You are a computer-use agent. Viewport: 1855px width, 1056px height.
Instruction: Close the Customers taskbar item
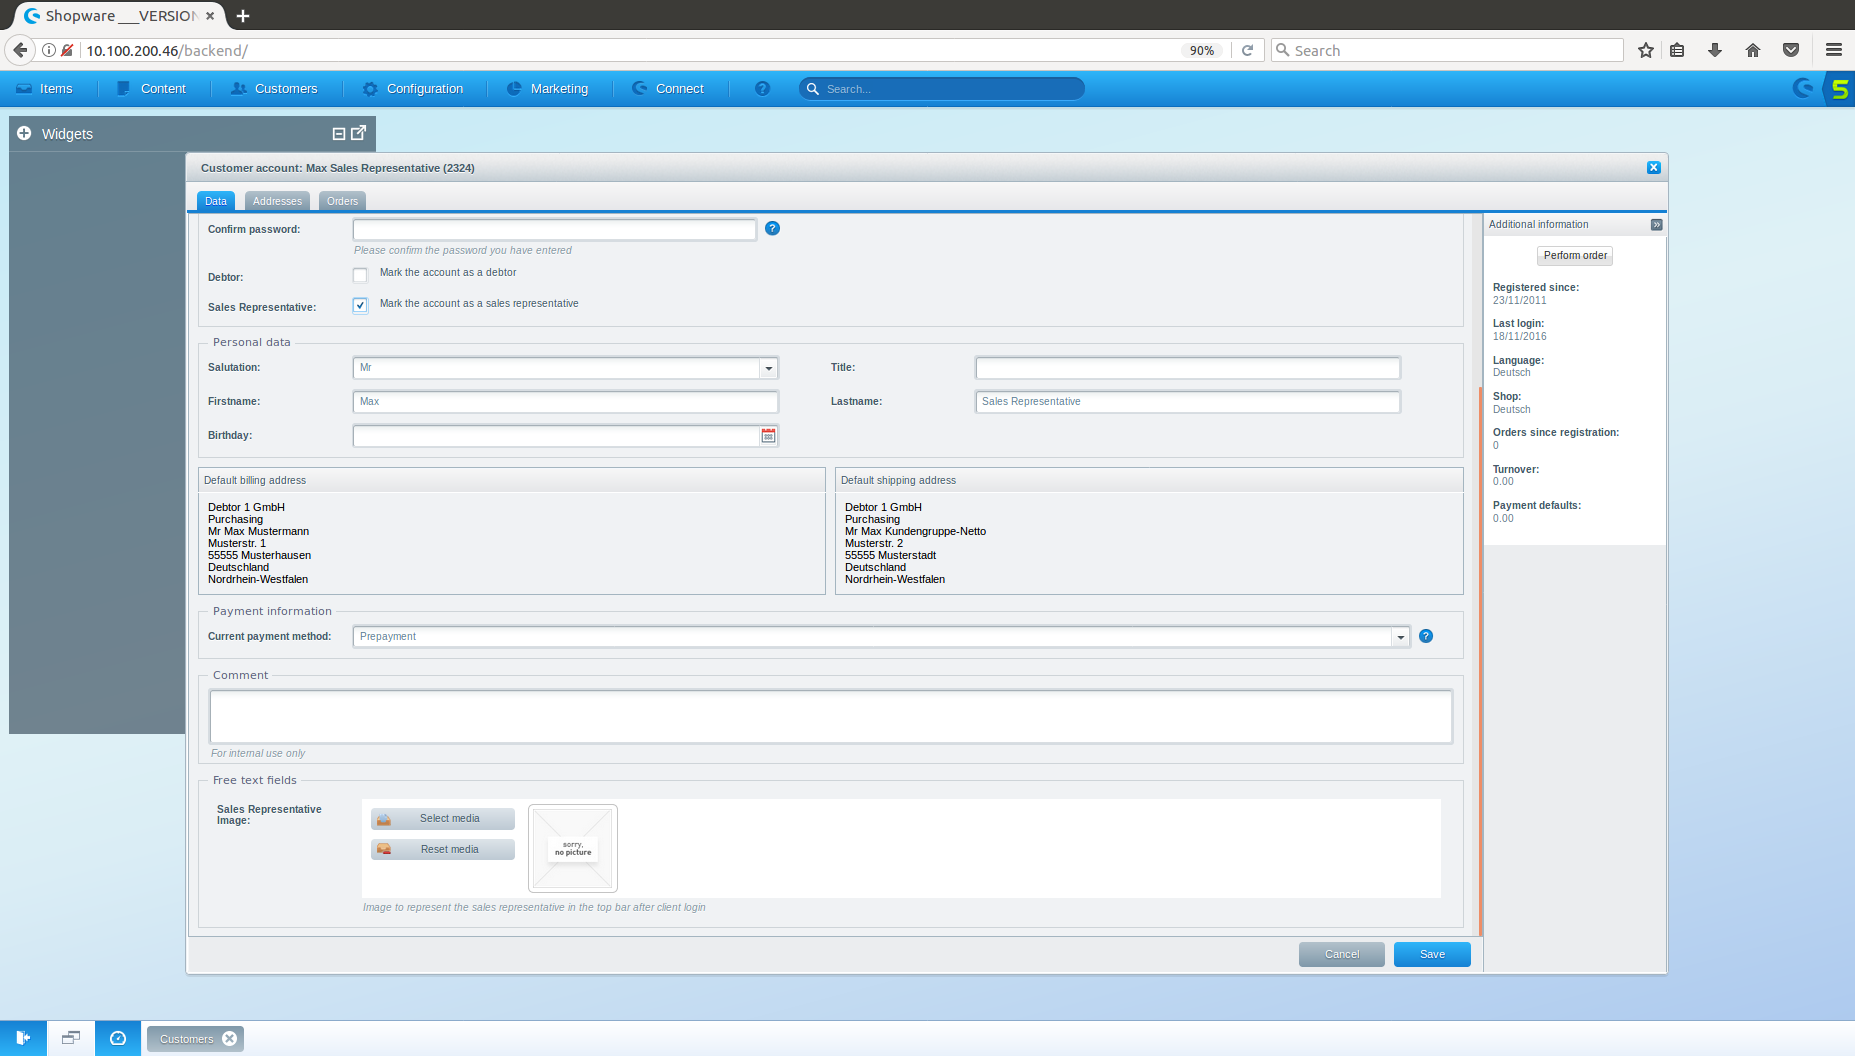tap(230, 1038)
